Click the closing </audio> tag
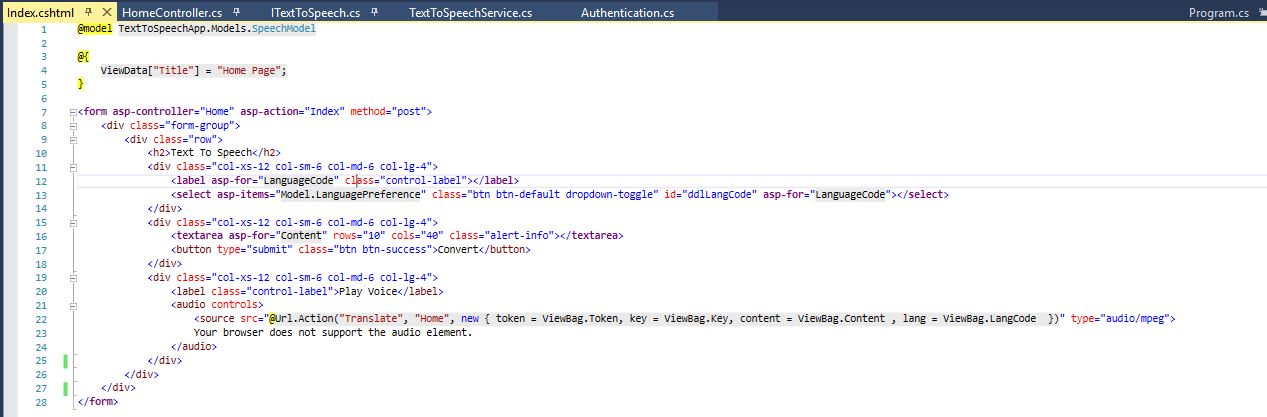The height and width of the screenshot is (417, 1267). [x=194, y=345]
